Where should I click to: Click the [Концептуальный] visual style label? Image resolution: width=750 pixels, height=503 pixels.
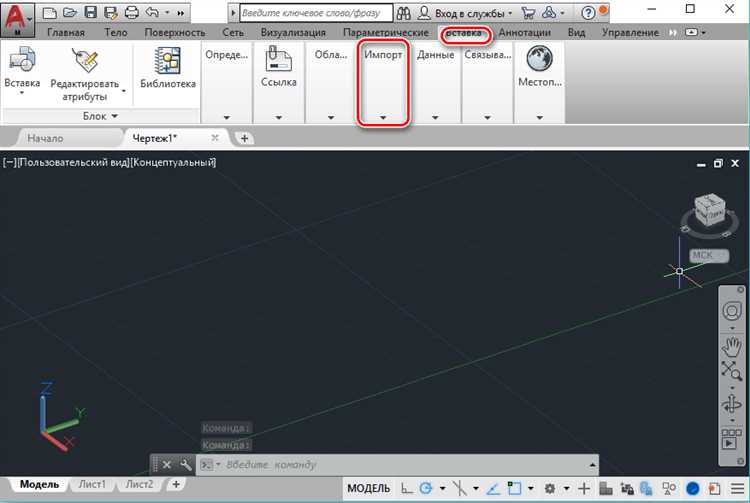pyautogui.click(x=173, y=163)
